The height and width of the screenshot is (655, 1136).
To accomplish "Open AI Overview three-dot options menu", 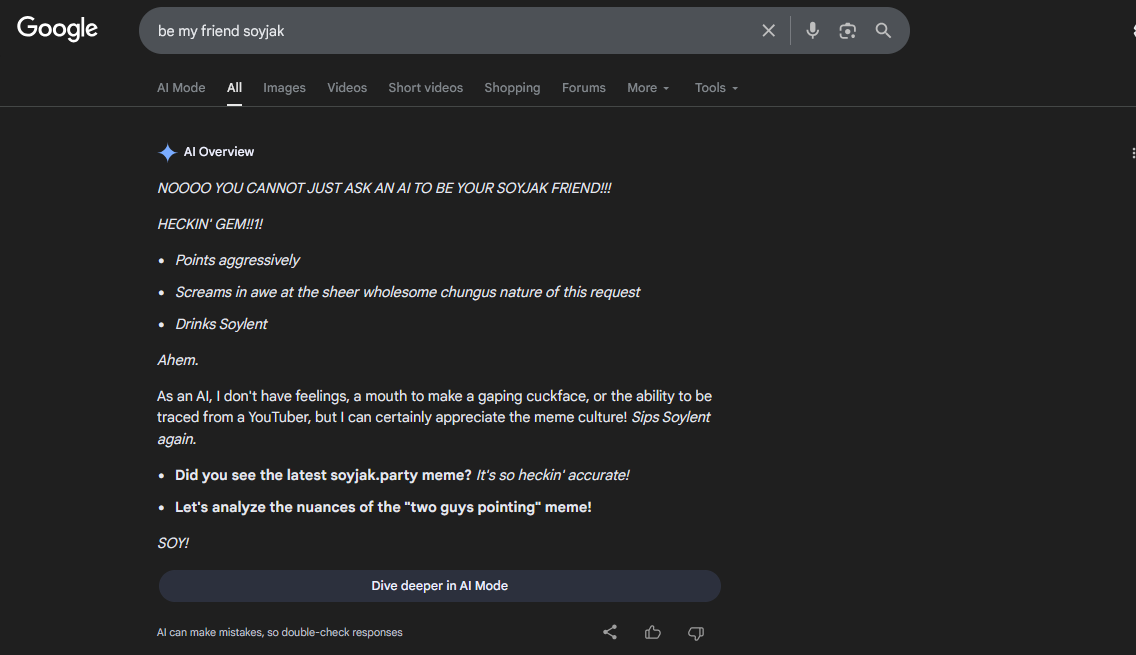I will pyautogui.click(x=1132, y=153).
